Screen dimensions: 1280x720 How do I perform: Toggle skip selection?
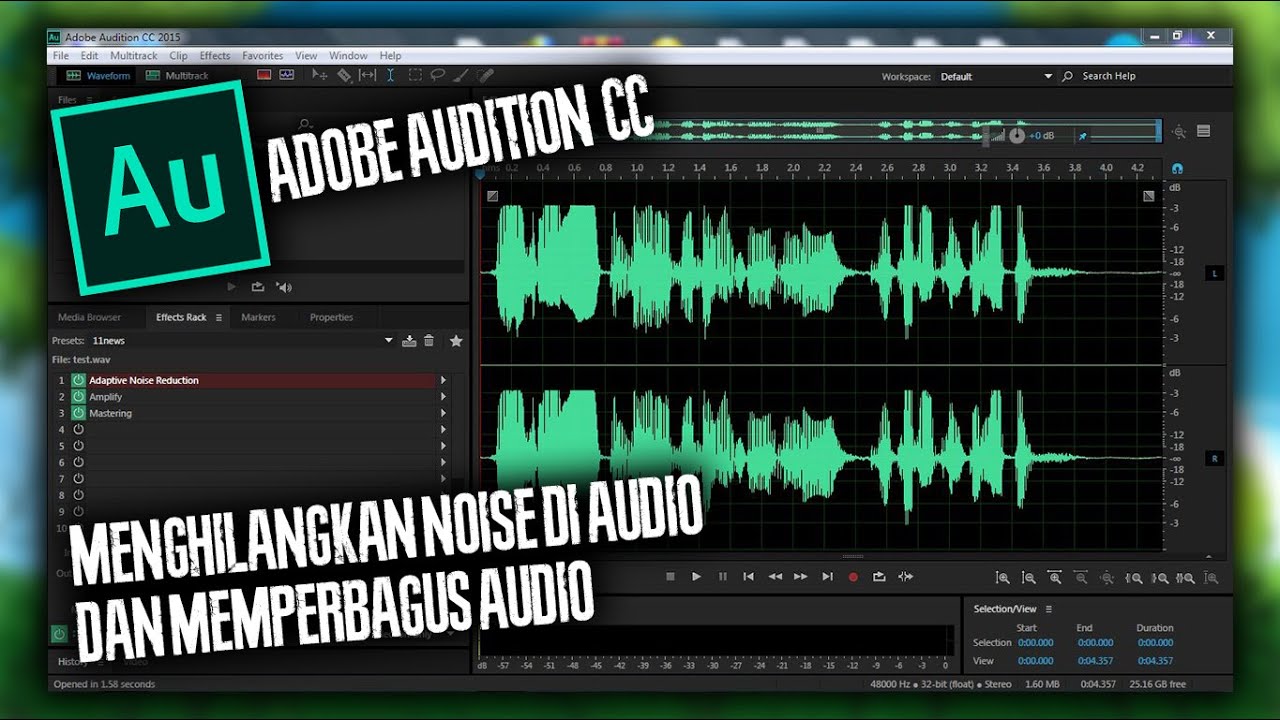905,577
